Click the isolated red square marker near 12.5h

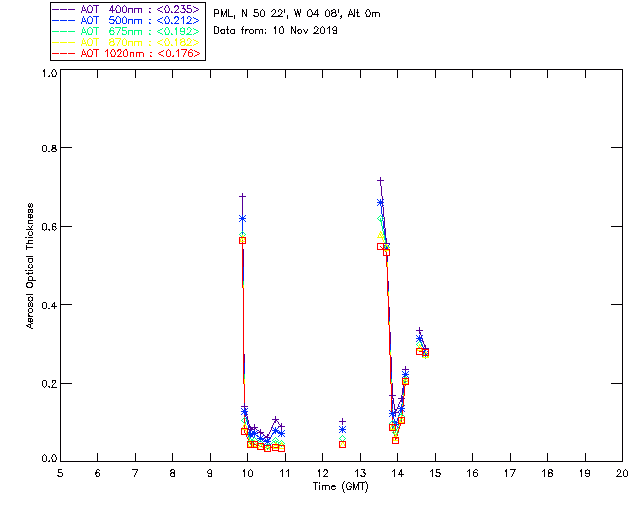tap(342, 444)
